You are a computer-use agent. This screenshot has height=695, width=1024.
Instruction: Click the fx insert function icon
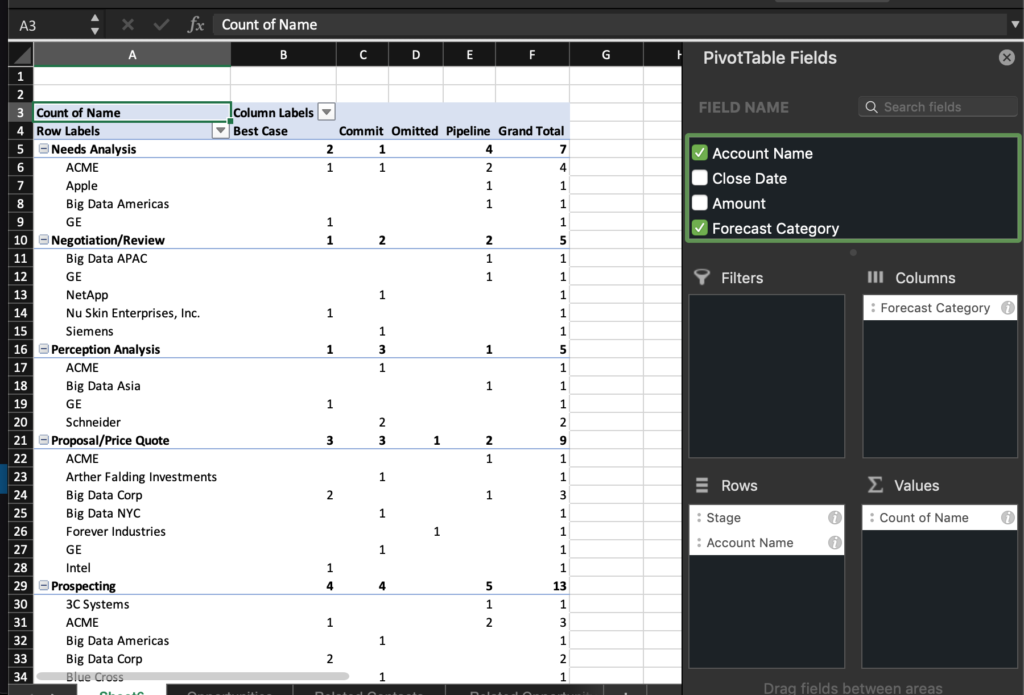(195, 25)
